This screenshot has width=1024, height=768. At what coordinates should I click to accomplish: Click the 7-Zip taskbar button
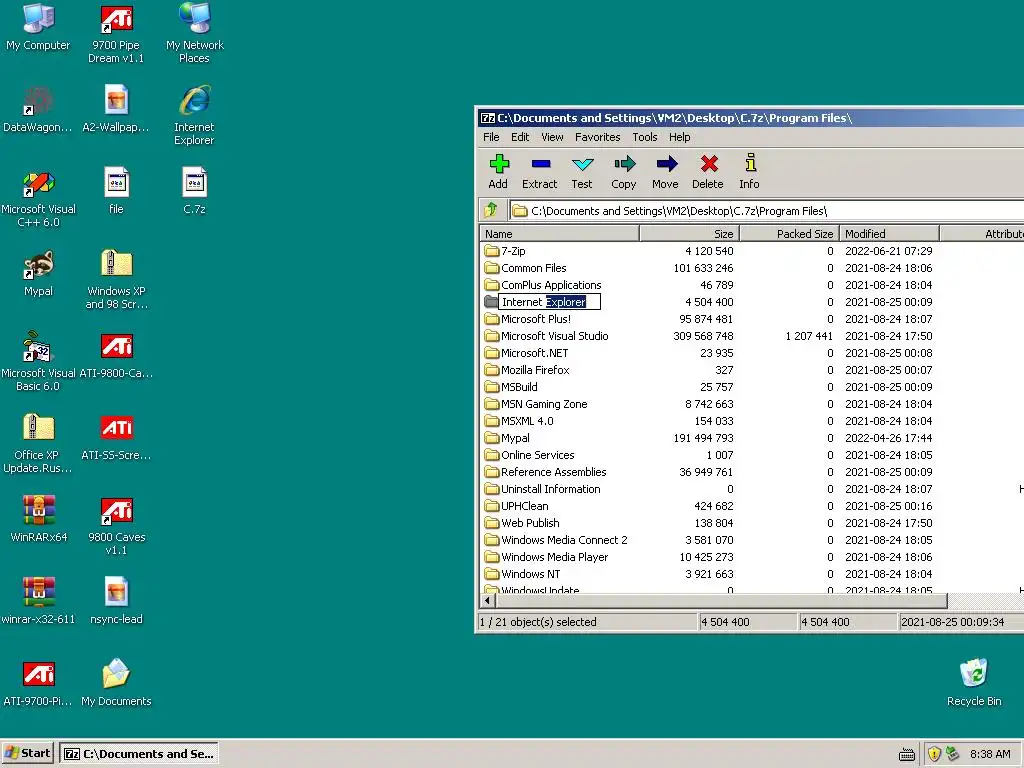coord(139,754)
